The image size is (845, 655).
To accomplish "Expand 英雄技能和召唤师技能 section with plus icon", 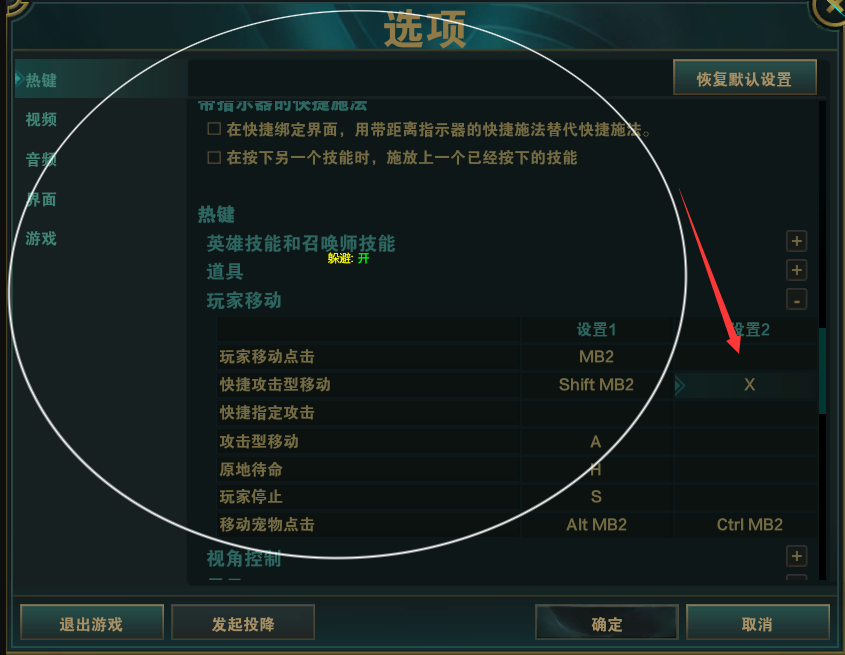I will (796, 241).
